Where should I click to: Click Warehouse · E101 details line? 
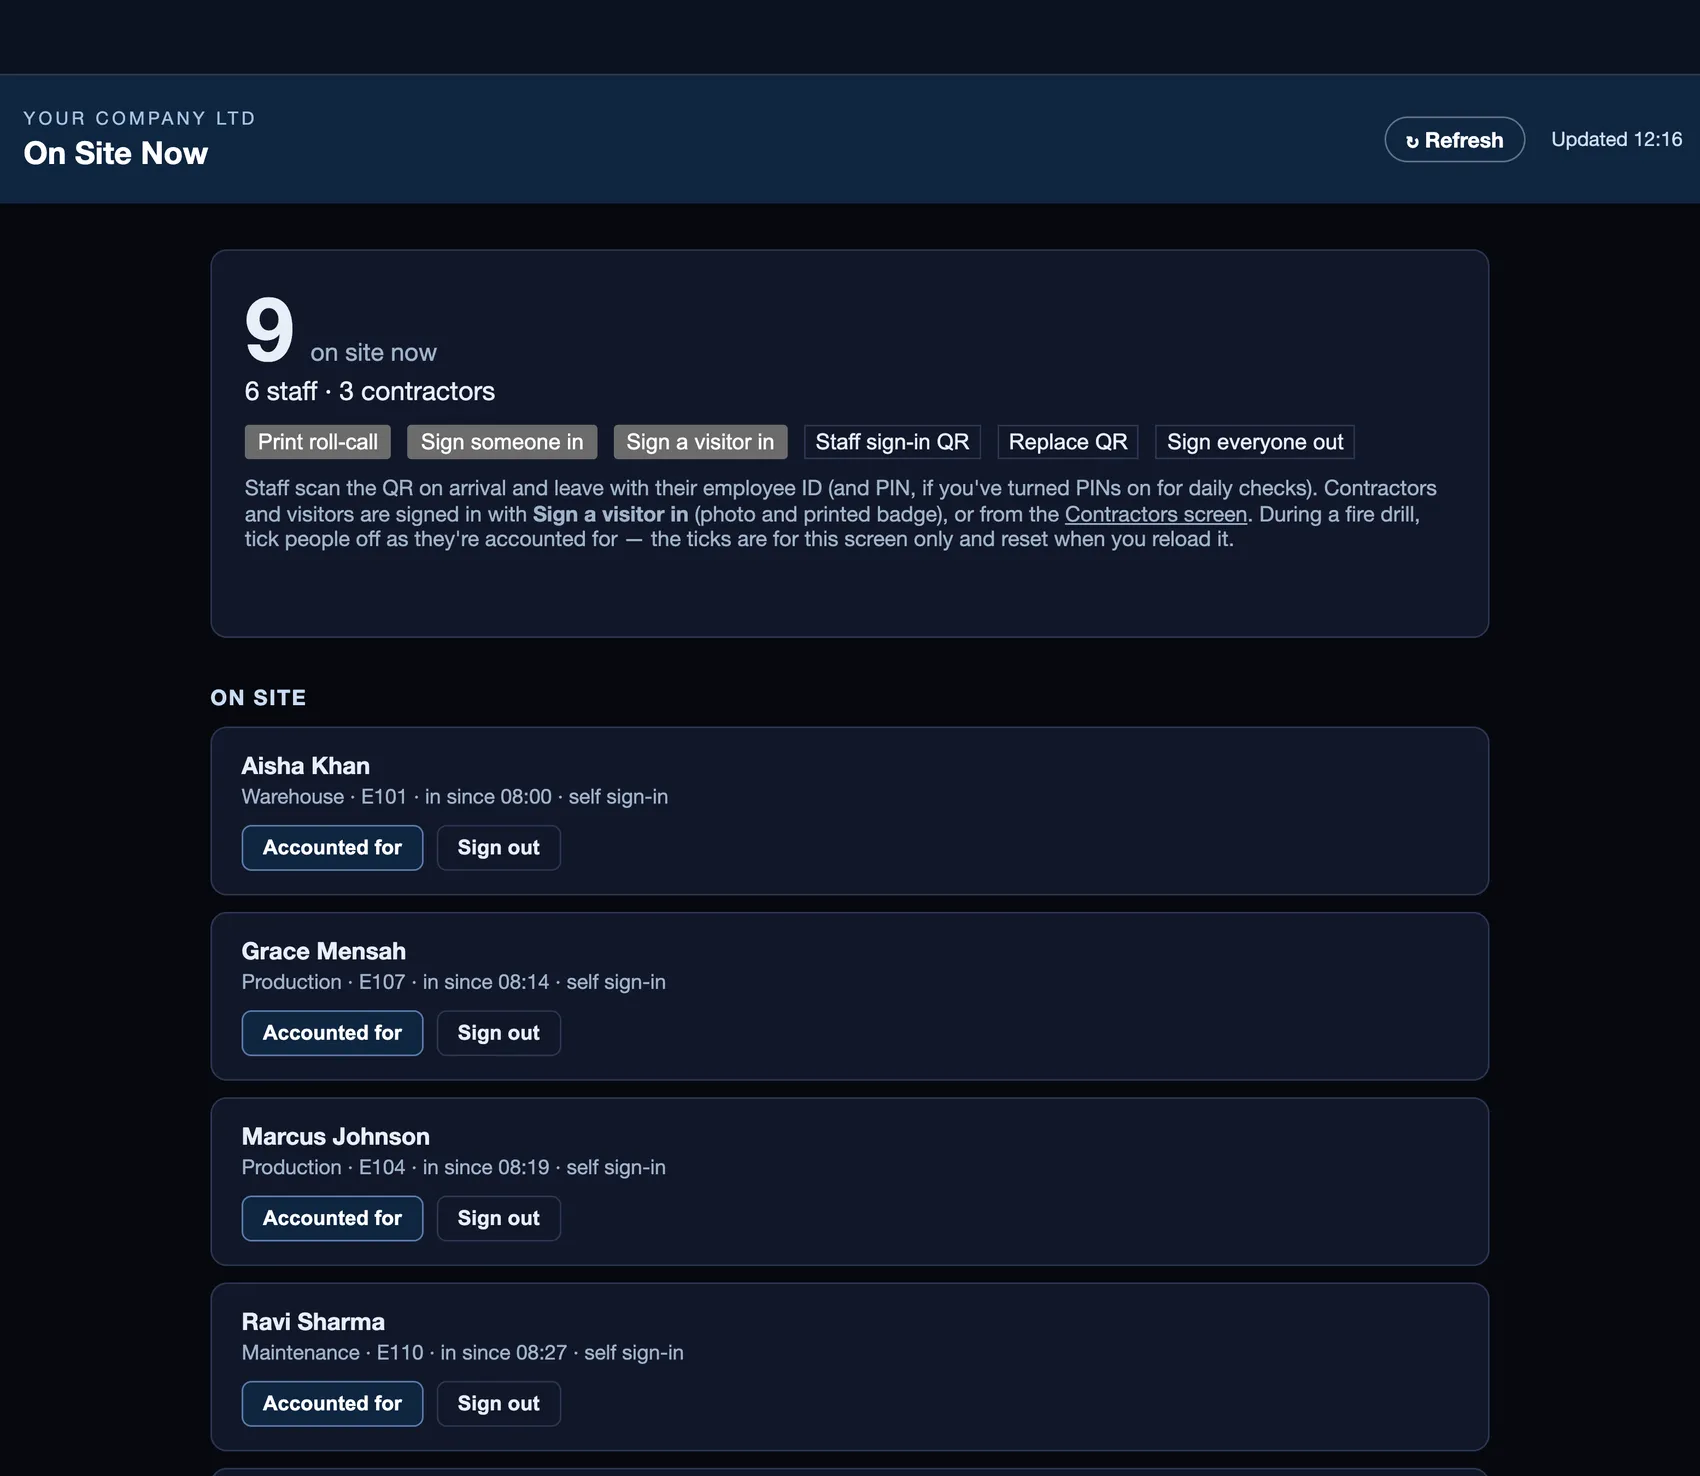coord(455,797)
